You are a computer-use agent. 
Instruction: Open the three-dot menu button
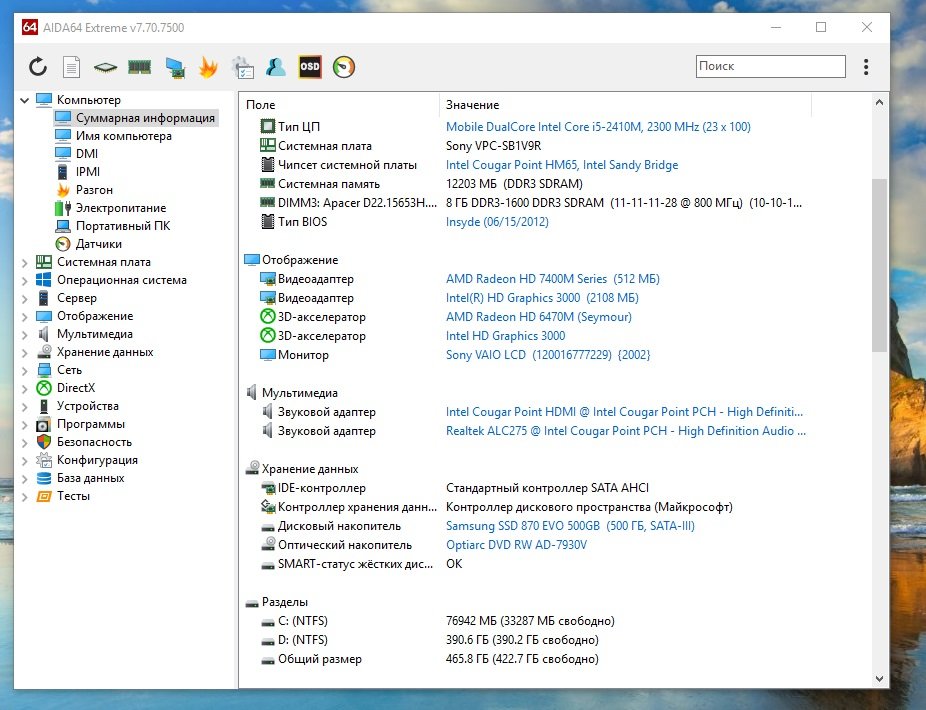(866, 67)
